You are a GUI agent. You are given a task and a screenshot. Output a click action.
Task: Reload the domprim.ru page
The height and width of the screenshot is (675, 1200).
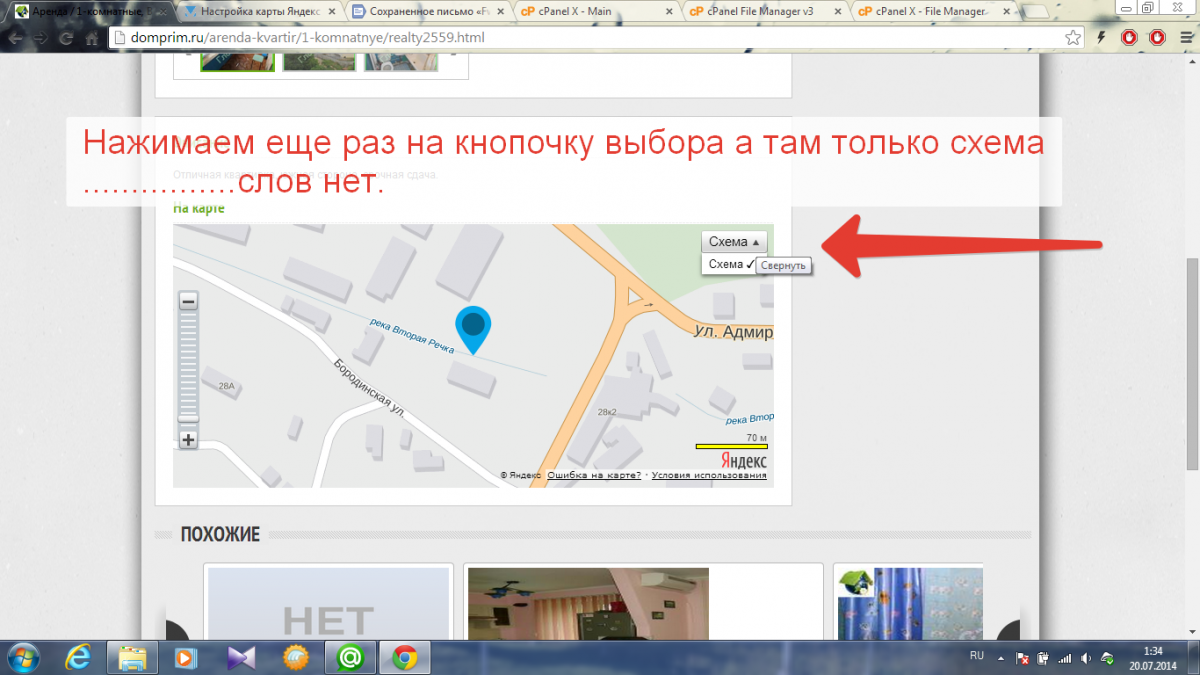(x=66, y=38)
